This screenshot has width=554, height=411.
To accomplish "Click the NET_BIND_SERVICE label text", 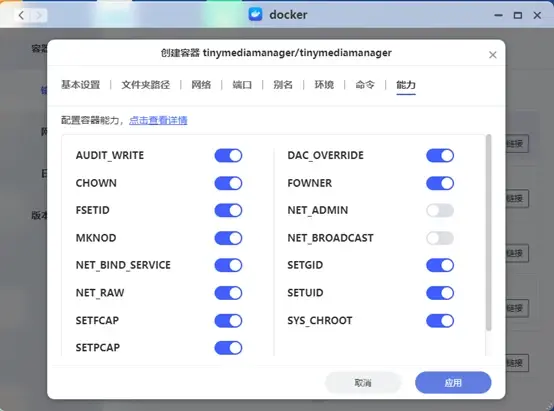I will (x=123, y=265).
